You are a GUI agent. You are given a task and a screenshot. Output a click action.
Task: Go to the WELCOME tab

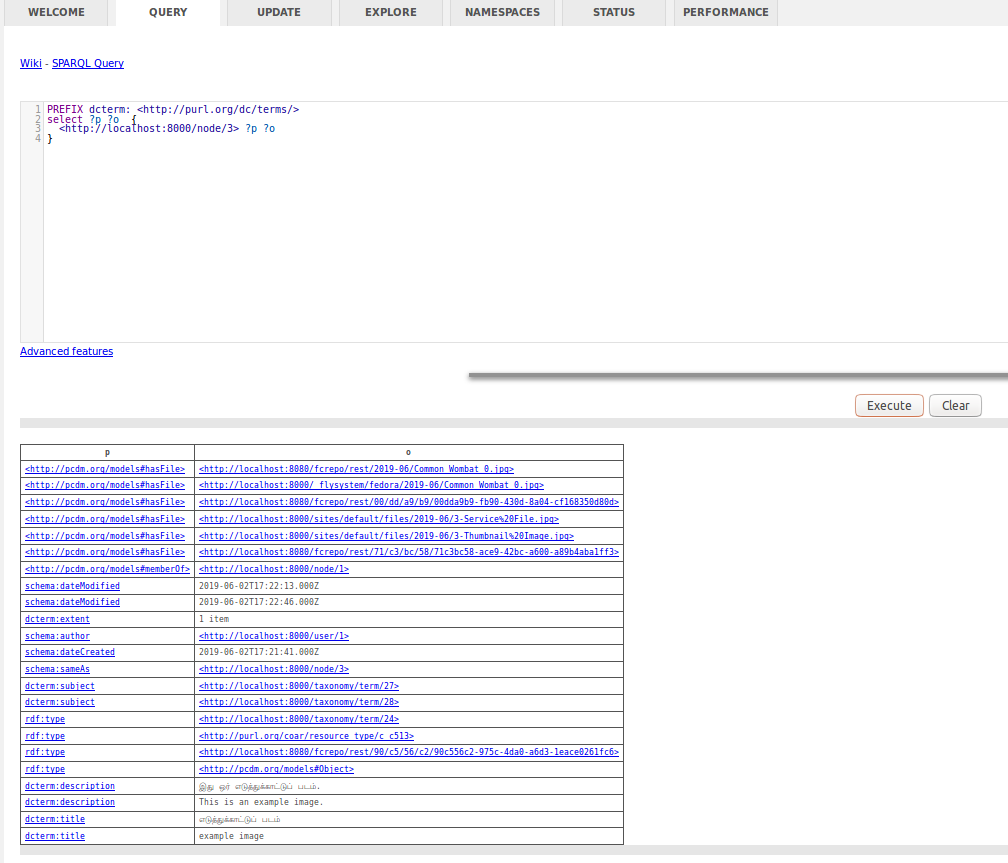click(x=56, y=12)
